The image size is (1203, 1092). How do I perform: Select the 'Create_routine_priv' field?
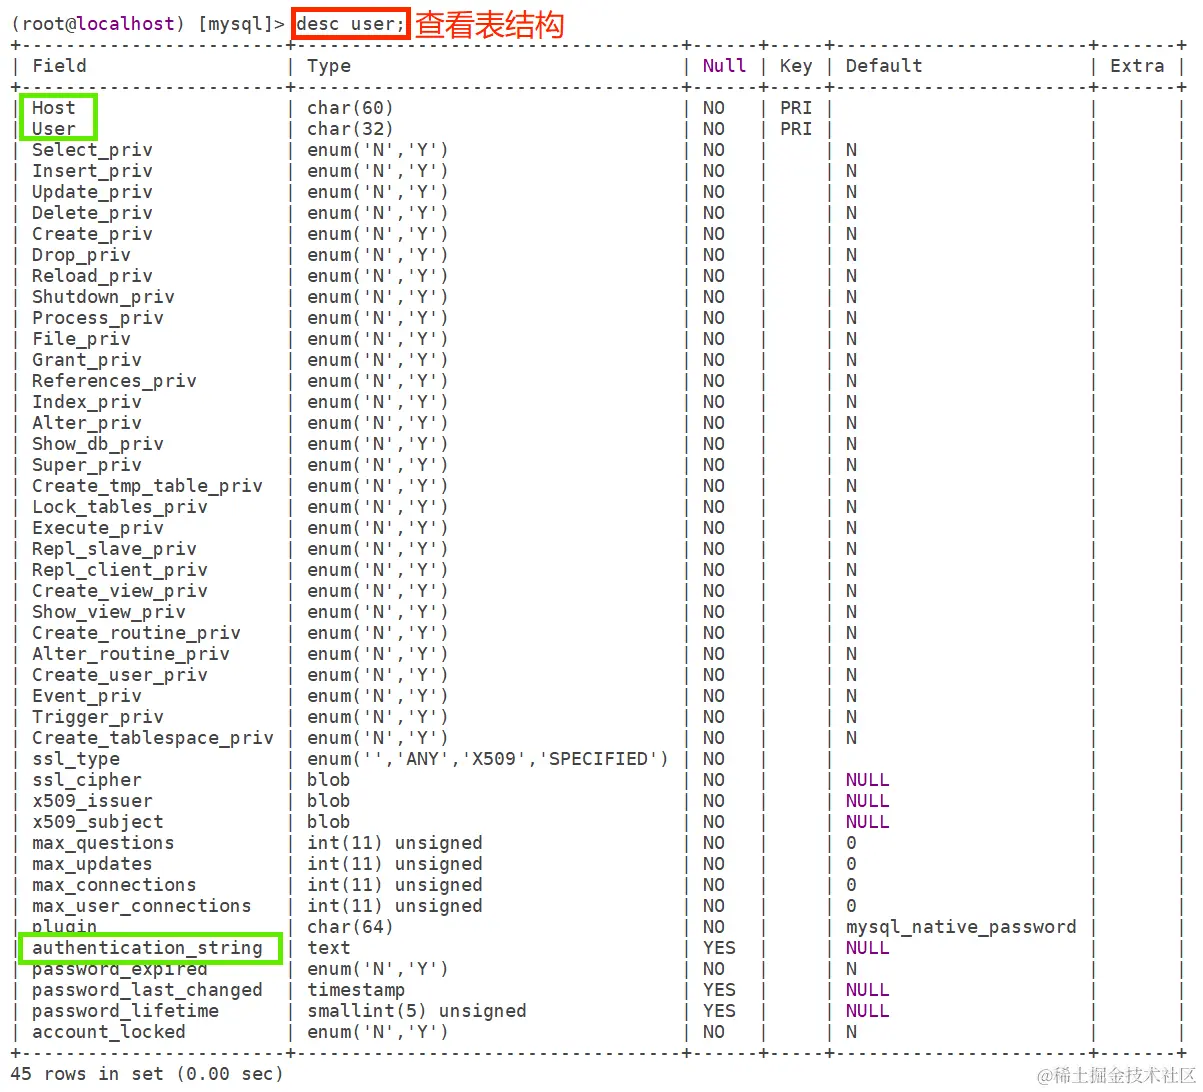point(136,633)
